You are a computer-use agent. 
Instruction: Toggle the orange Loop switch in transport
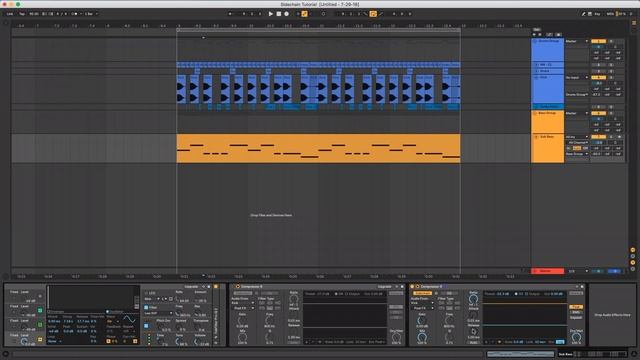click(x=373, y=14)
